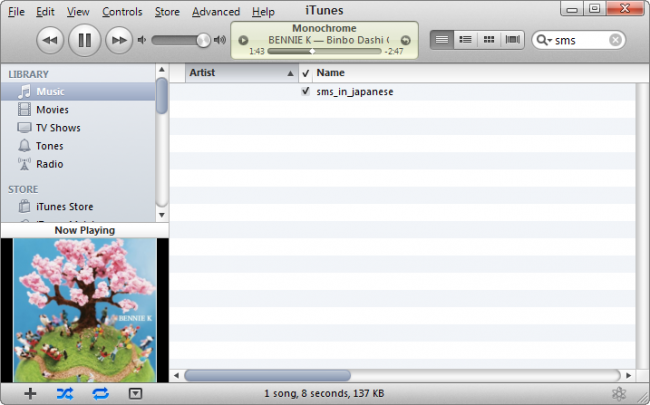Sort by the Artist column header
The width and height of the screenshot is (650, 405).
pos(242,73)
